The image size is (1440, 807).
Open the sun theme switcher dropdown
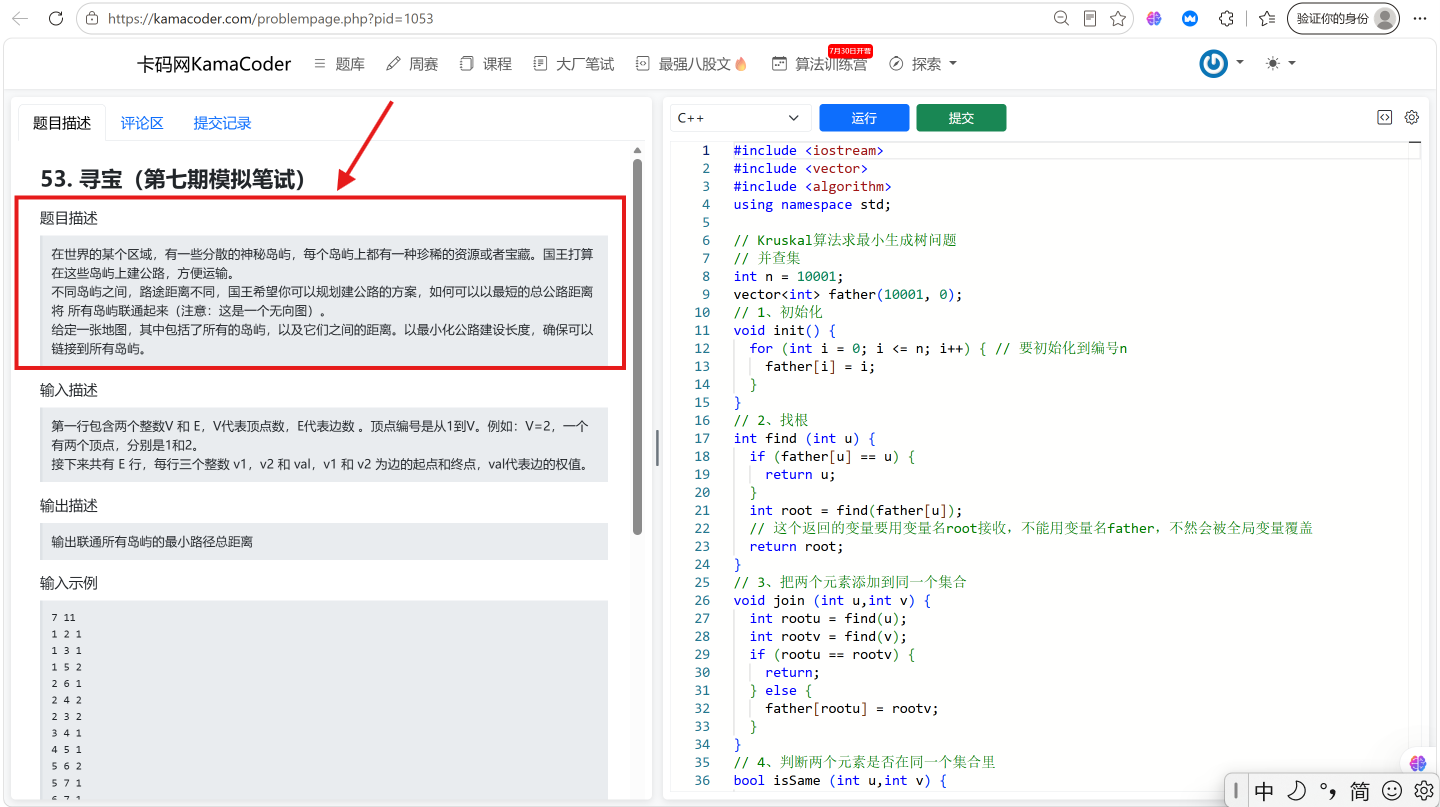click(x=1280, y=63)
